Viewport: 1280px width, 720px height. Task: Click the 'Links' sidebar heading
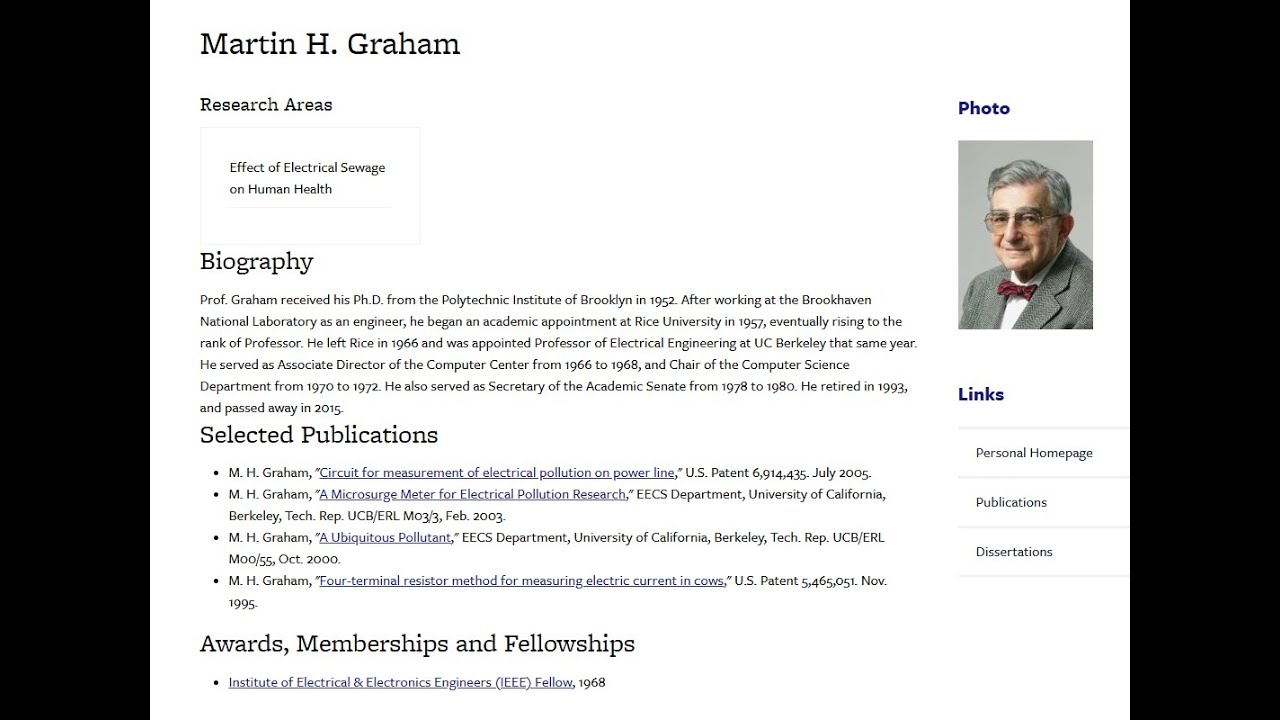(x=981, y=394)
